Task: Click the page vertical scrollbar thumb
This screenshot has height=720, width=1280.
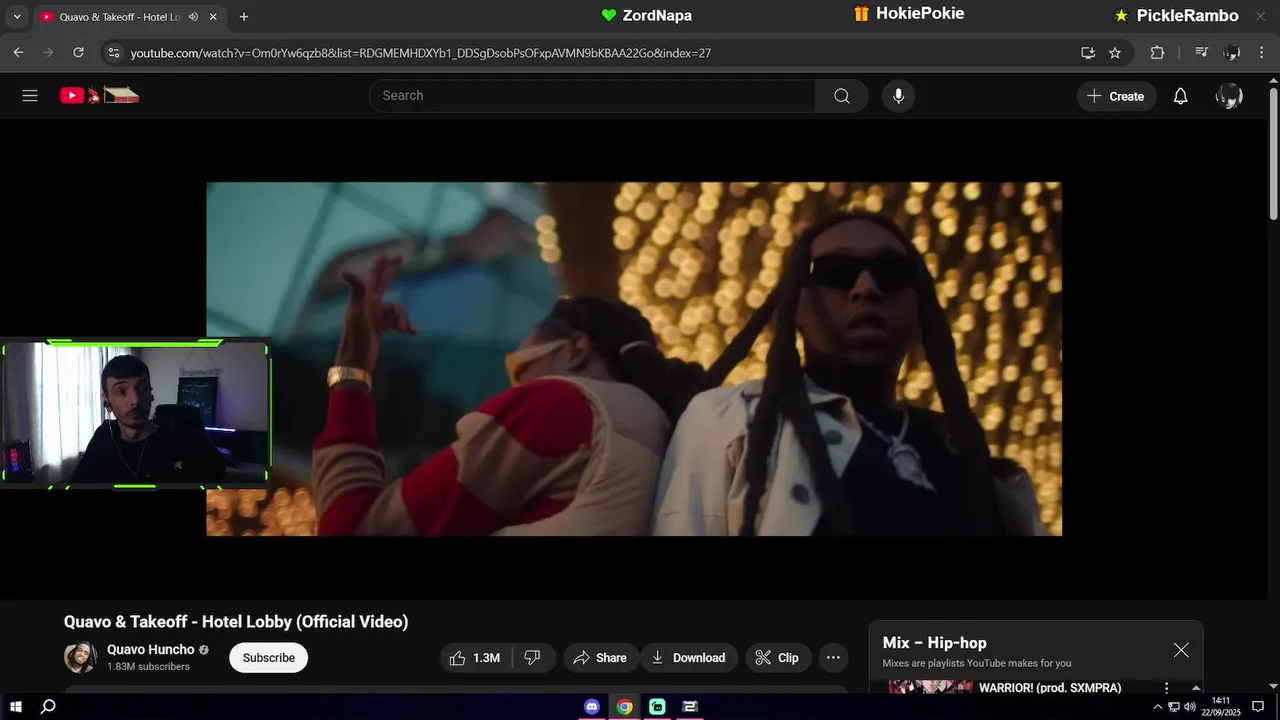Action: coord(1273,154)
